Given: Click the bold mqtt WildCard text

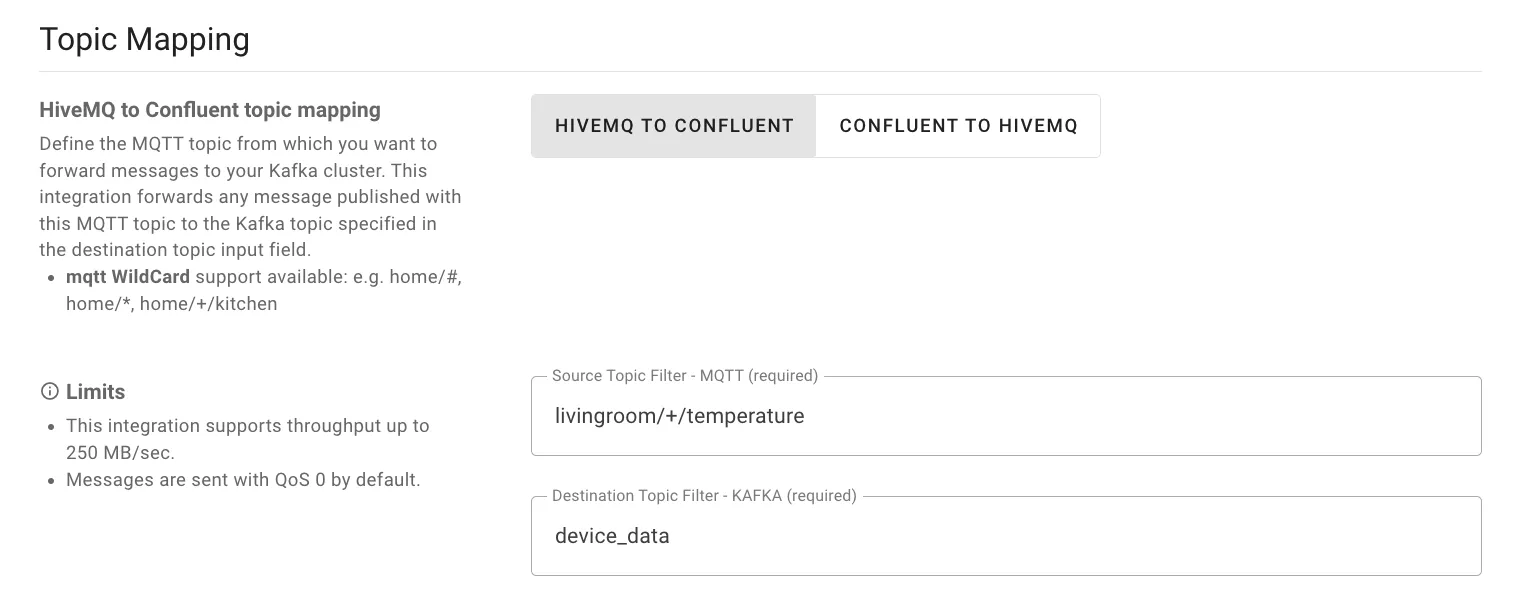Looking at the screenshot, I should [x=128, y=277].
